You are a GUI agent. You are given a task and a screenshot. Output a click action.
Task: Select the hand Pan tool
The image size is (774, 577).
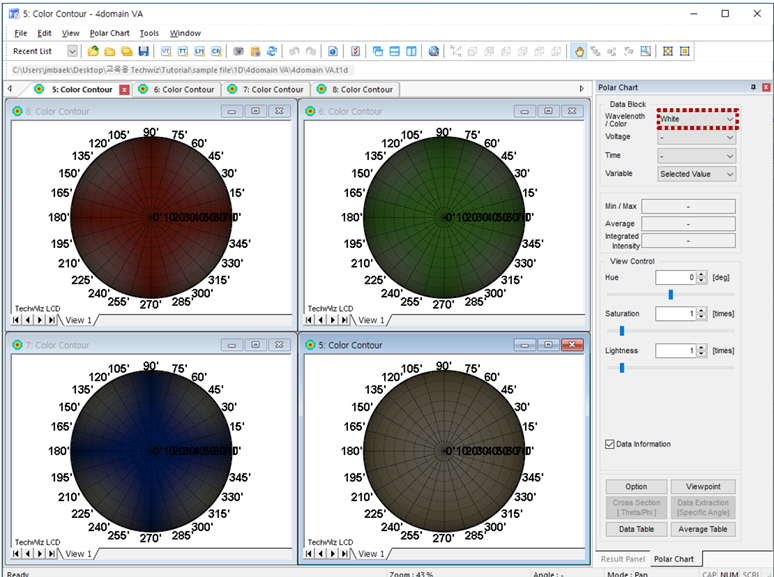pos(580,51)
